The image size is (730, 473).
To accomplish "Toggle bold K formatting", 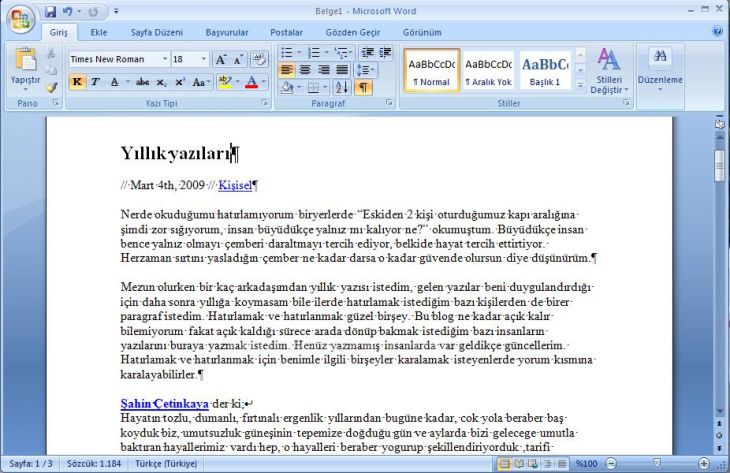I will (77, 82).
